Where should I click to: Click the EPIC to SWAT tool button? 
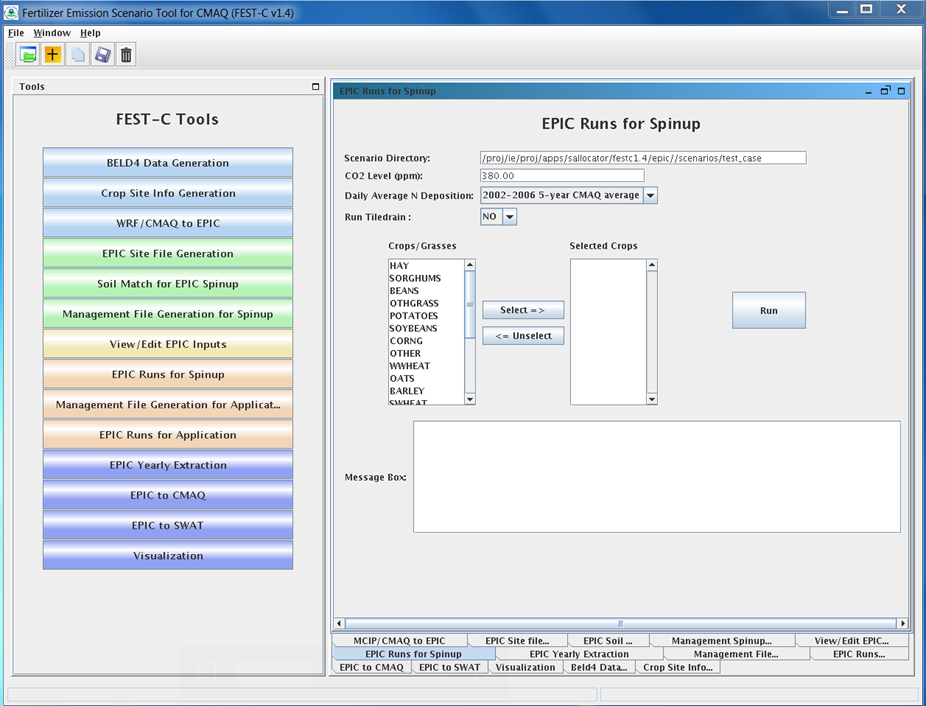168,525
